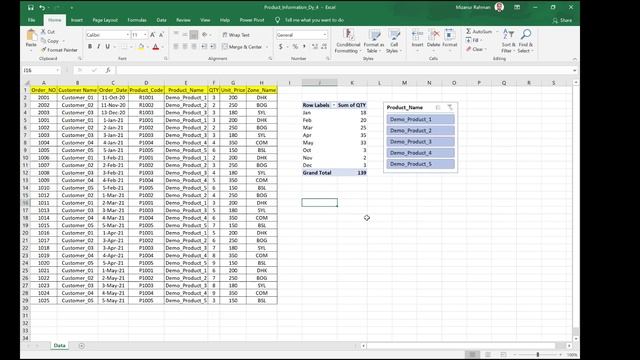Open the File tab

click(x=31, y=20)
